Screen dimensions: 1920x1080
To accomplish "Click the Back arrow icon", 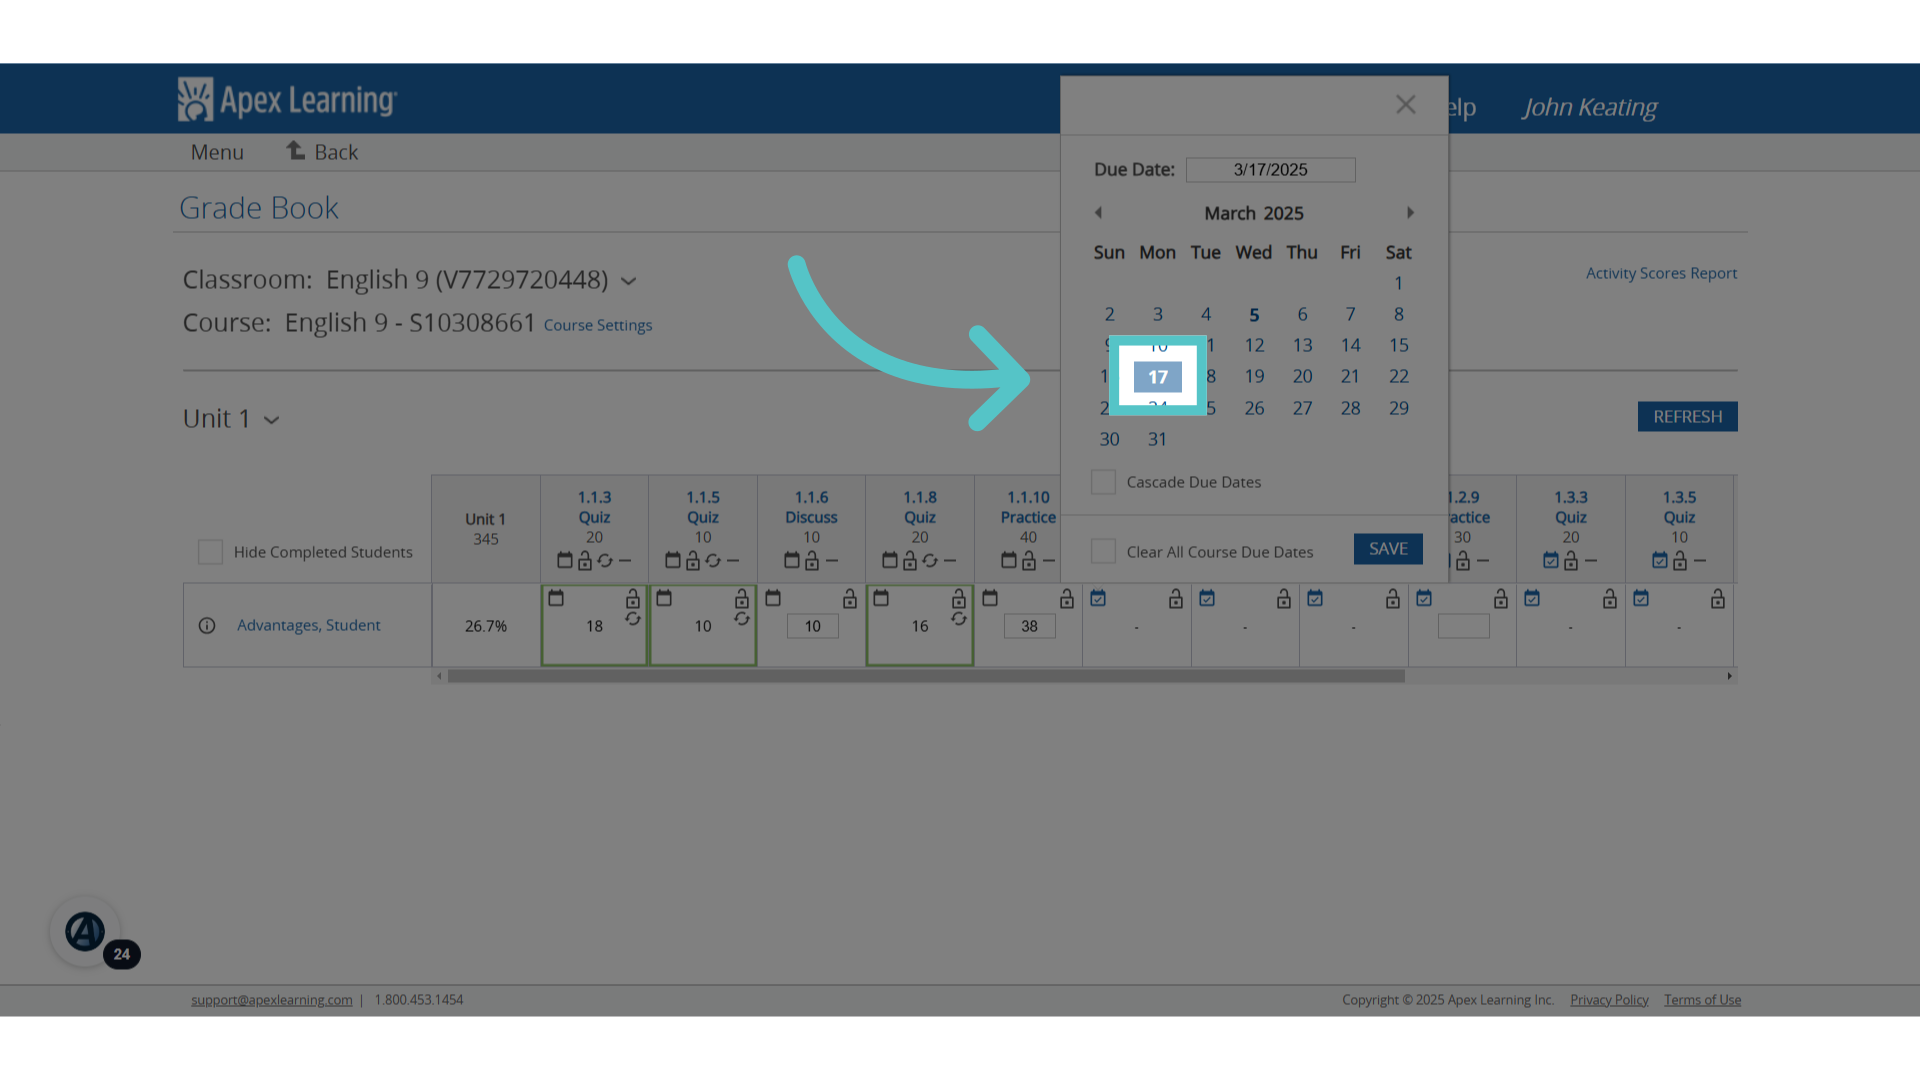I will pos(296,151).
